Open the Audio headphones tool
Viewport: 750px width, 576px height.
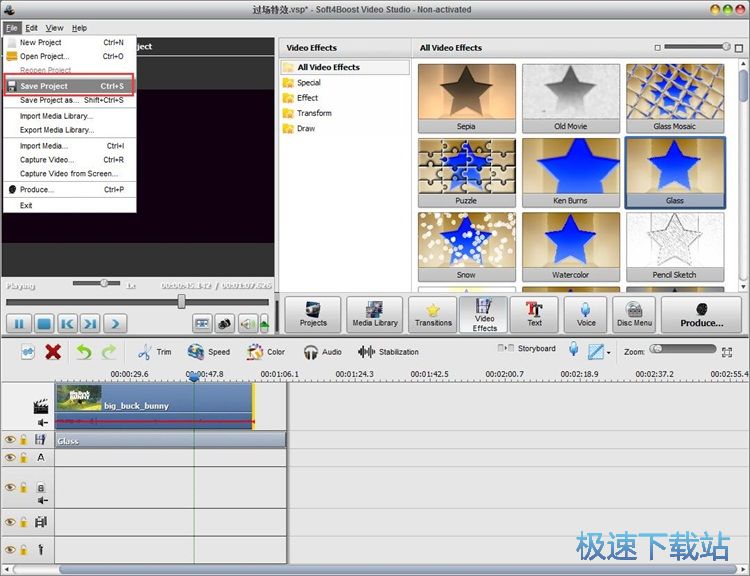click(322, 352)
